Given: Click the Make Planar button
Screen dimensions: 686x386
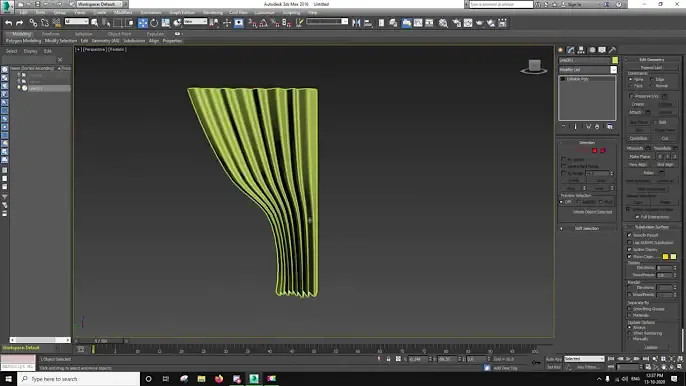Looking at the screenshot, I should click(640, 156).
